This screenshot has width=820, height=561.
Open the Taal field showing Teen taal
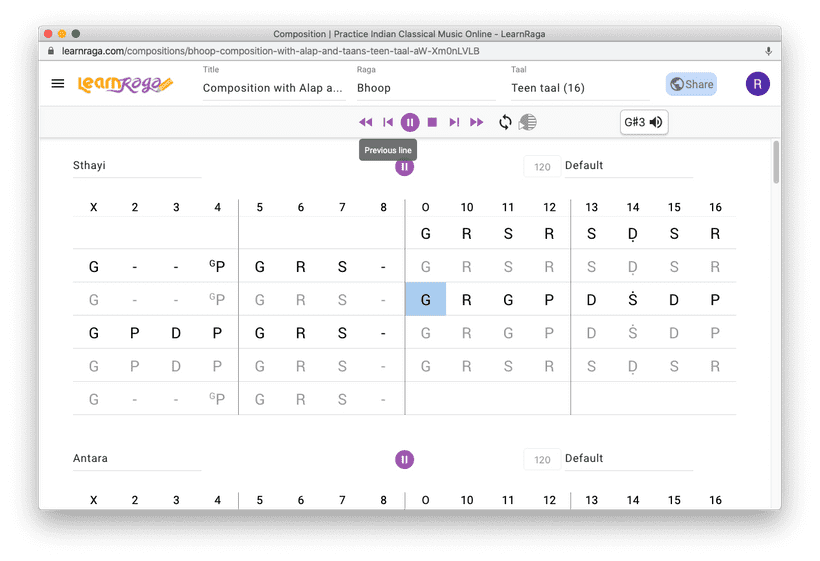point(580,88)
